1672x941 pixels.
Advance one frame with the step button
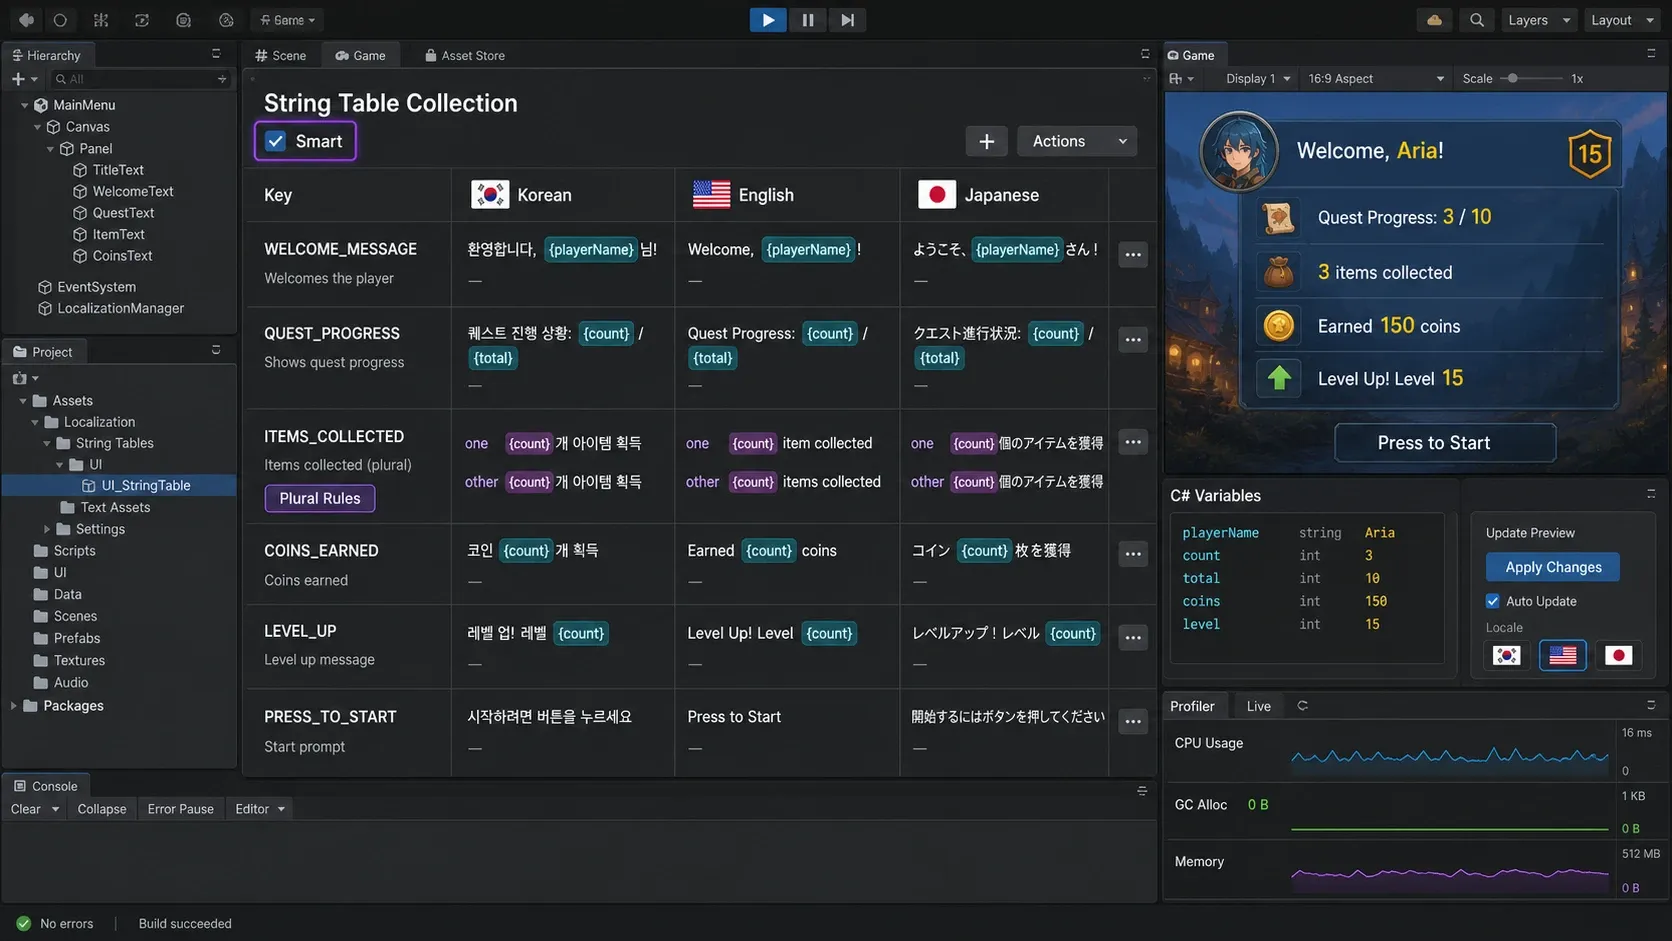[x=847, y=20]
